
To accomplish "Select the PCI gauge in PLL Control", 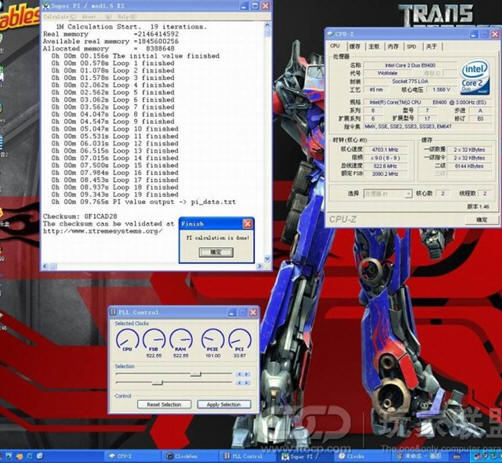I will 239,340.
